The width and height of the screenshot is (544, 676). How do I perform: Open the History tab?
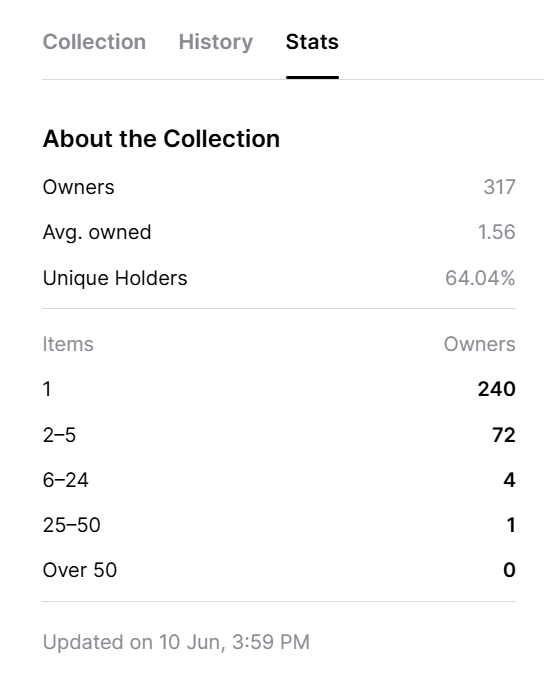[216, 42]
